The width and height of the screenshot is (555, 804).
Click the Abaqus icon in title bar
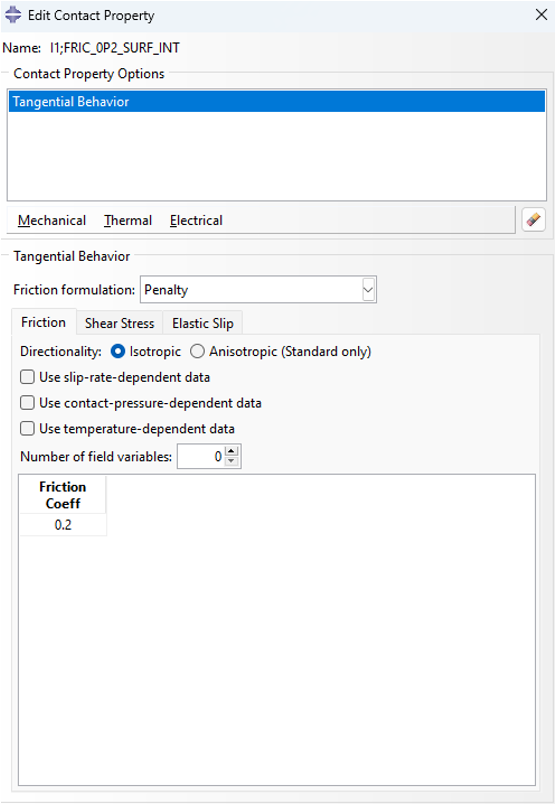coord(13,15)
